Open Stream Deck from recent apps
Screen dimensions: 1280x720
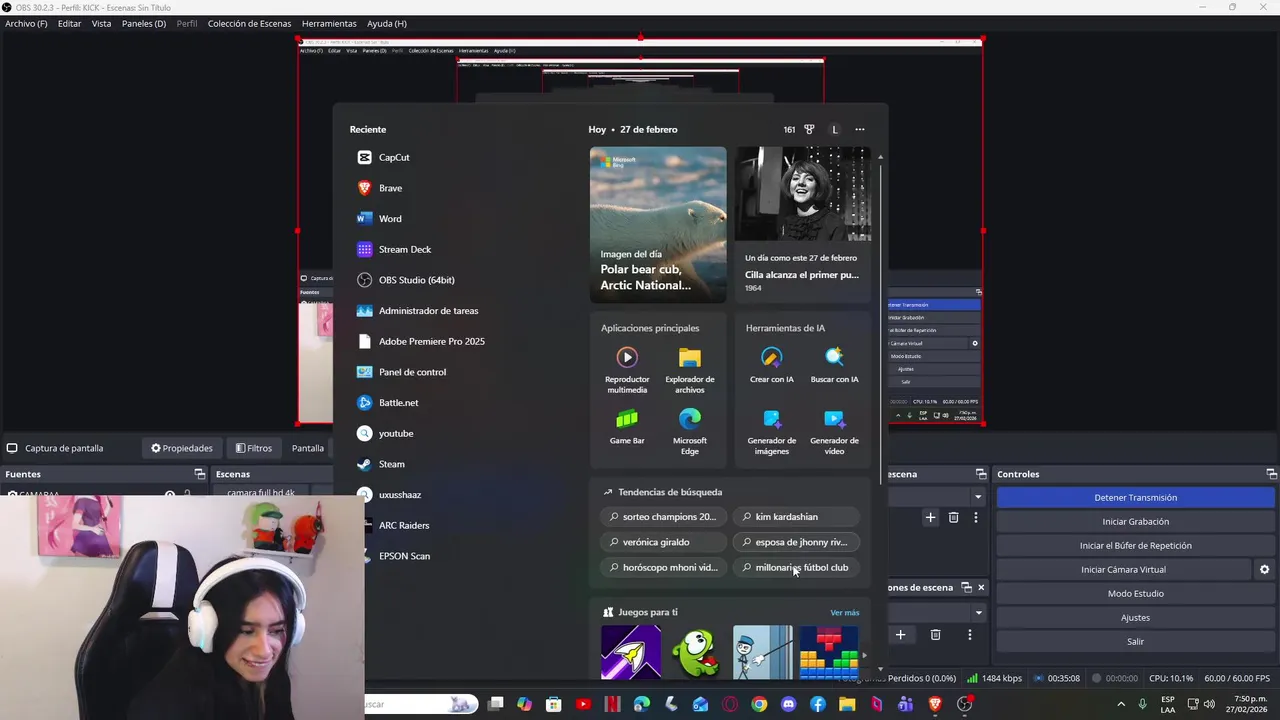click(394, 249)
